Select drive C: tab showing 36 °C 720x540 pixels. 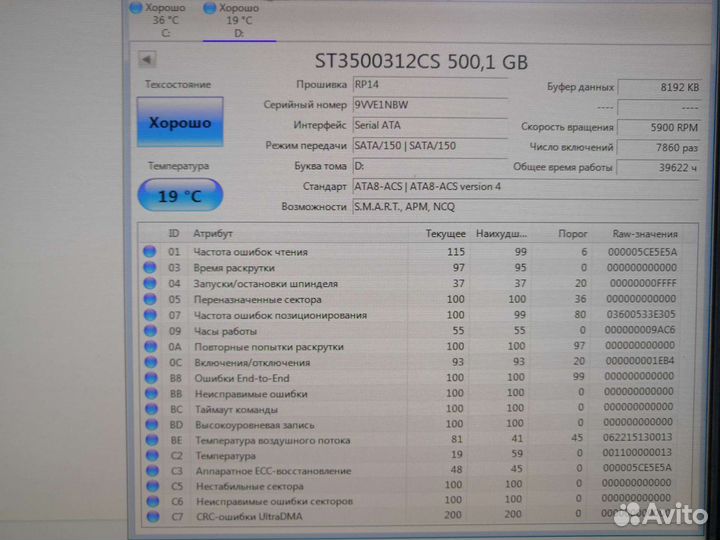coord(158,20)
